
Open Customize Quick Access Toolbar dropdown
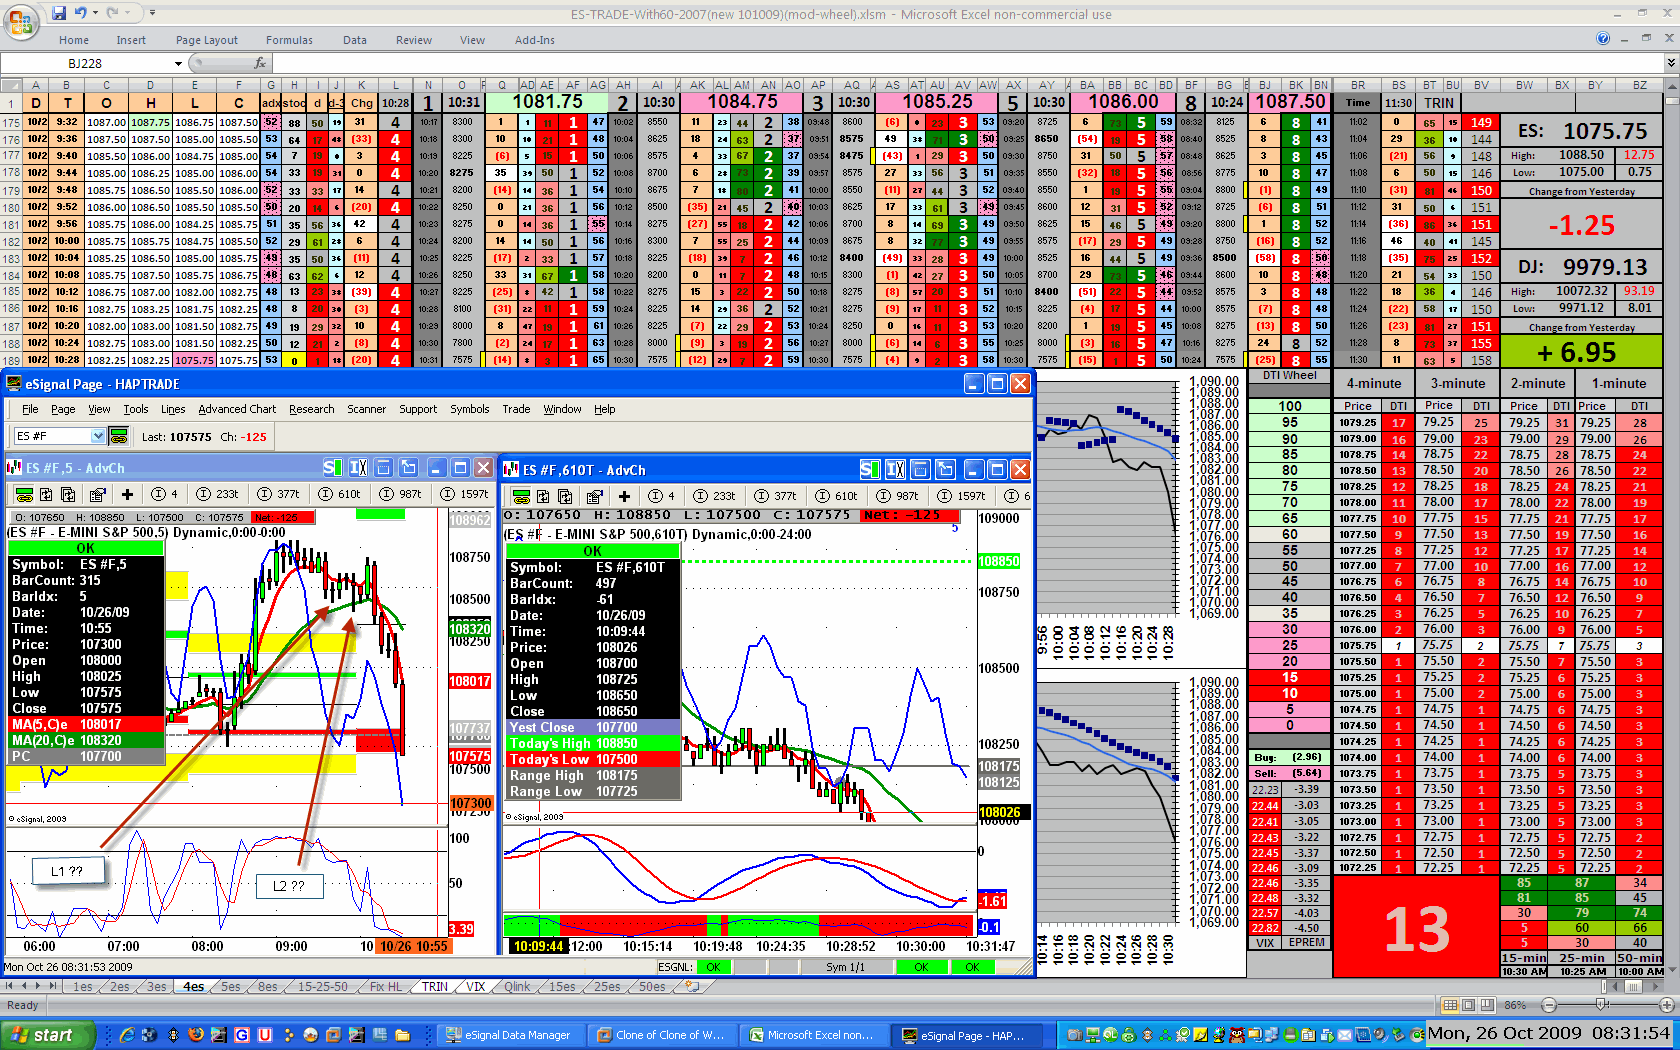(x=152, y=13)
